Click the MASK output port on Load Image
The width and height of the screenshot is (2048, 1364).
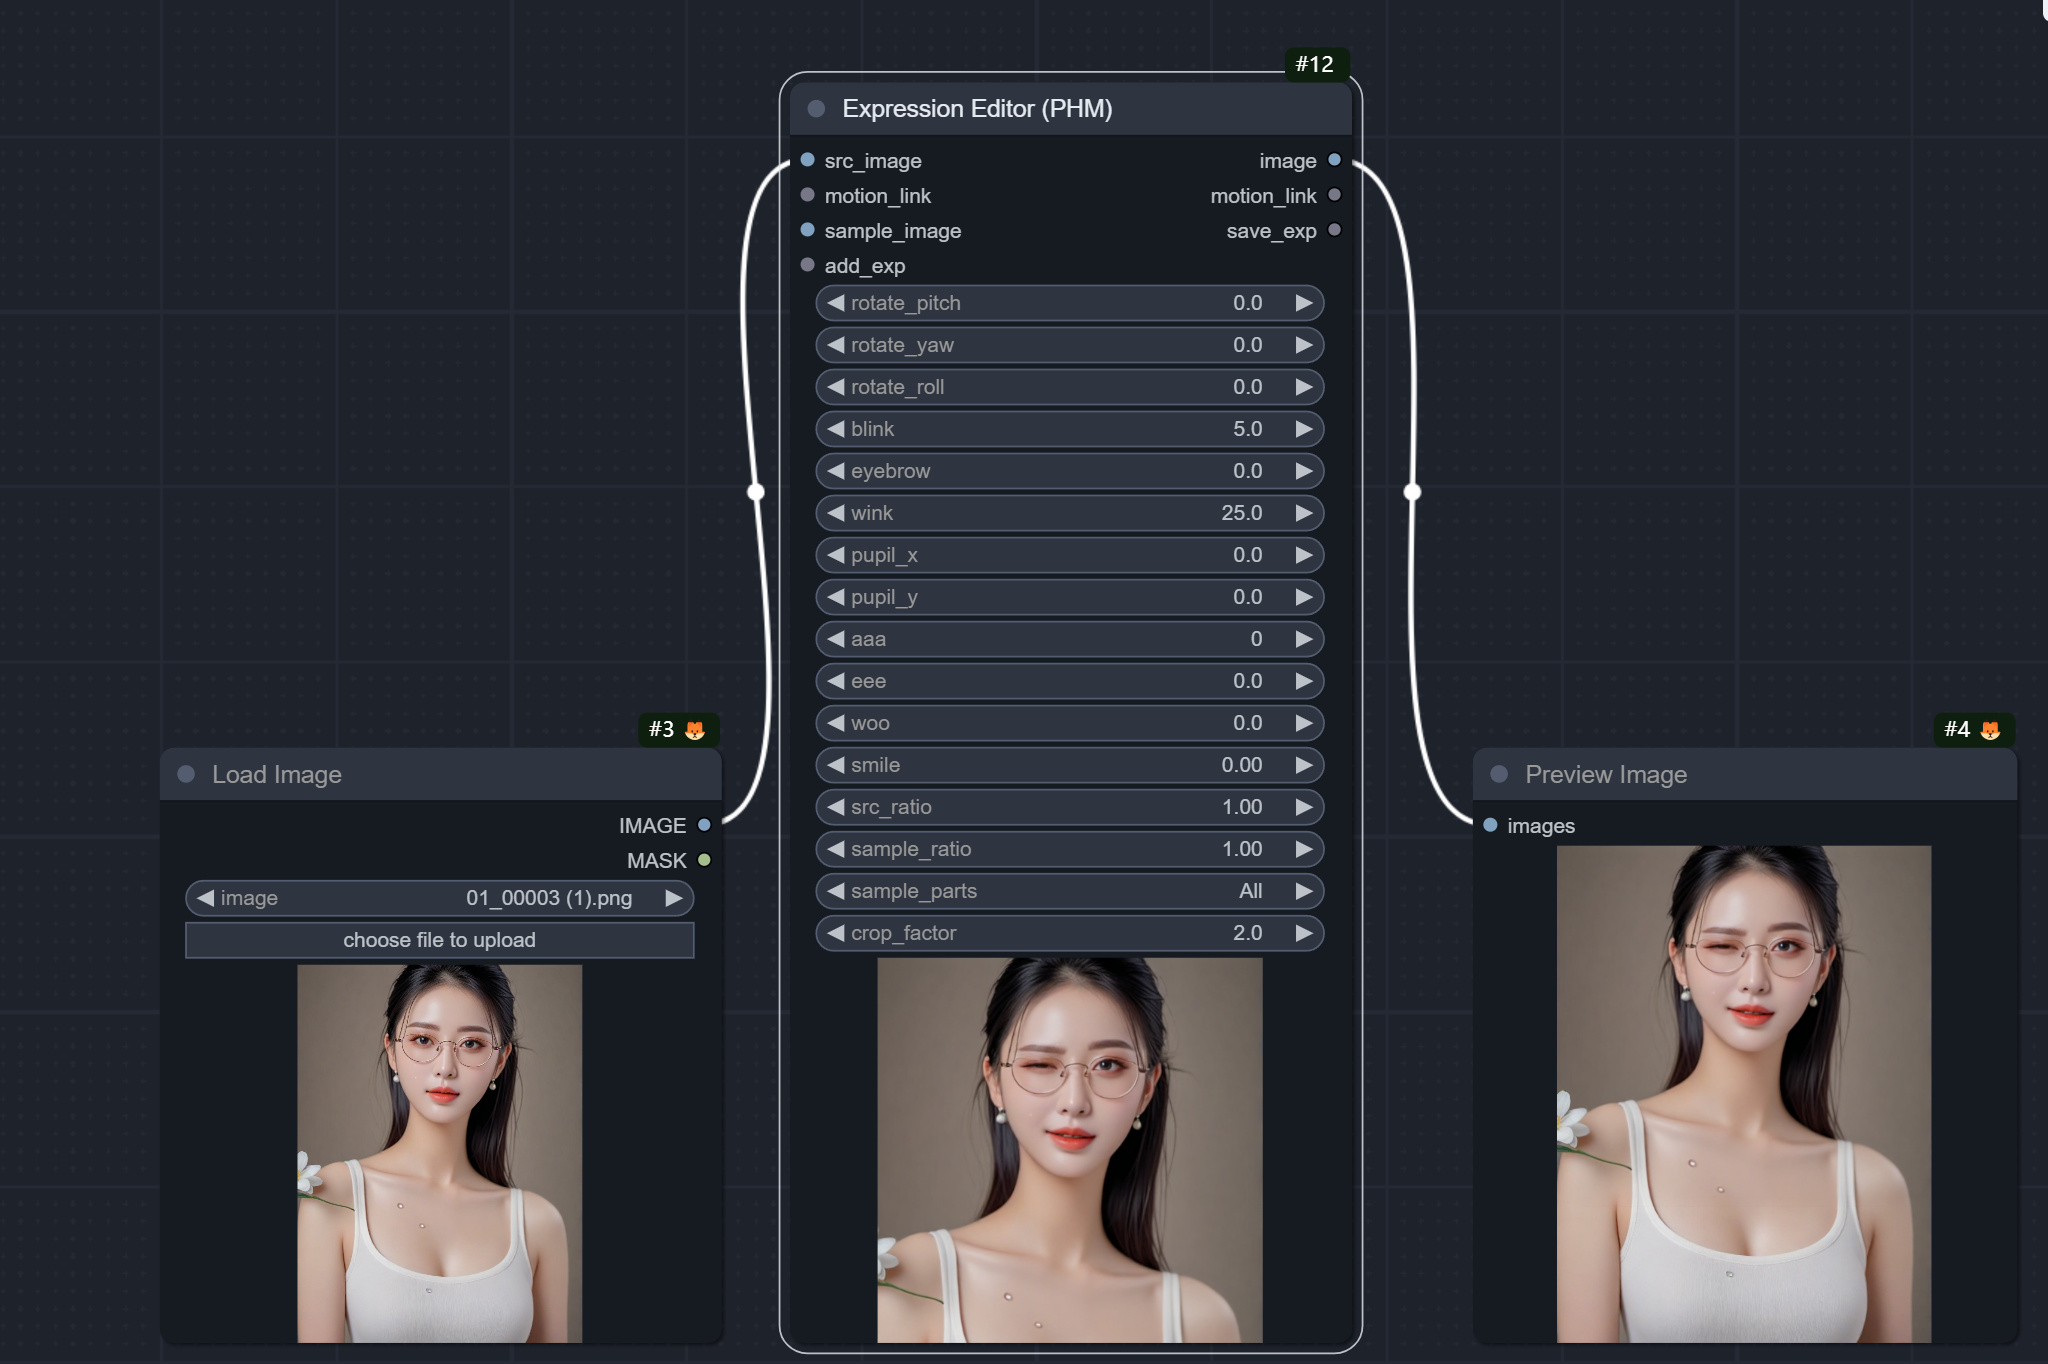pyautogui.click(x=704, y=860)
